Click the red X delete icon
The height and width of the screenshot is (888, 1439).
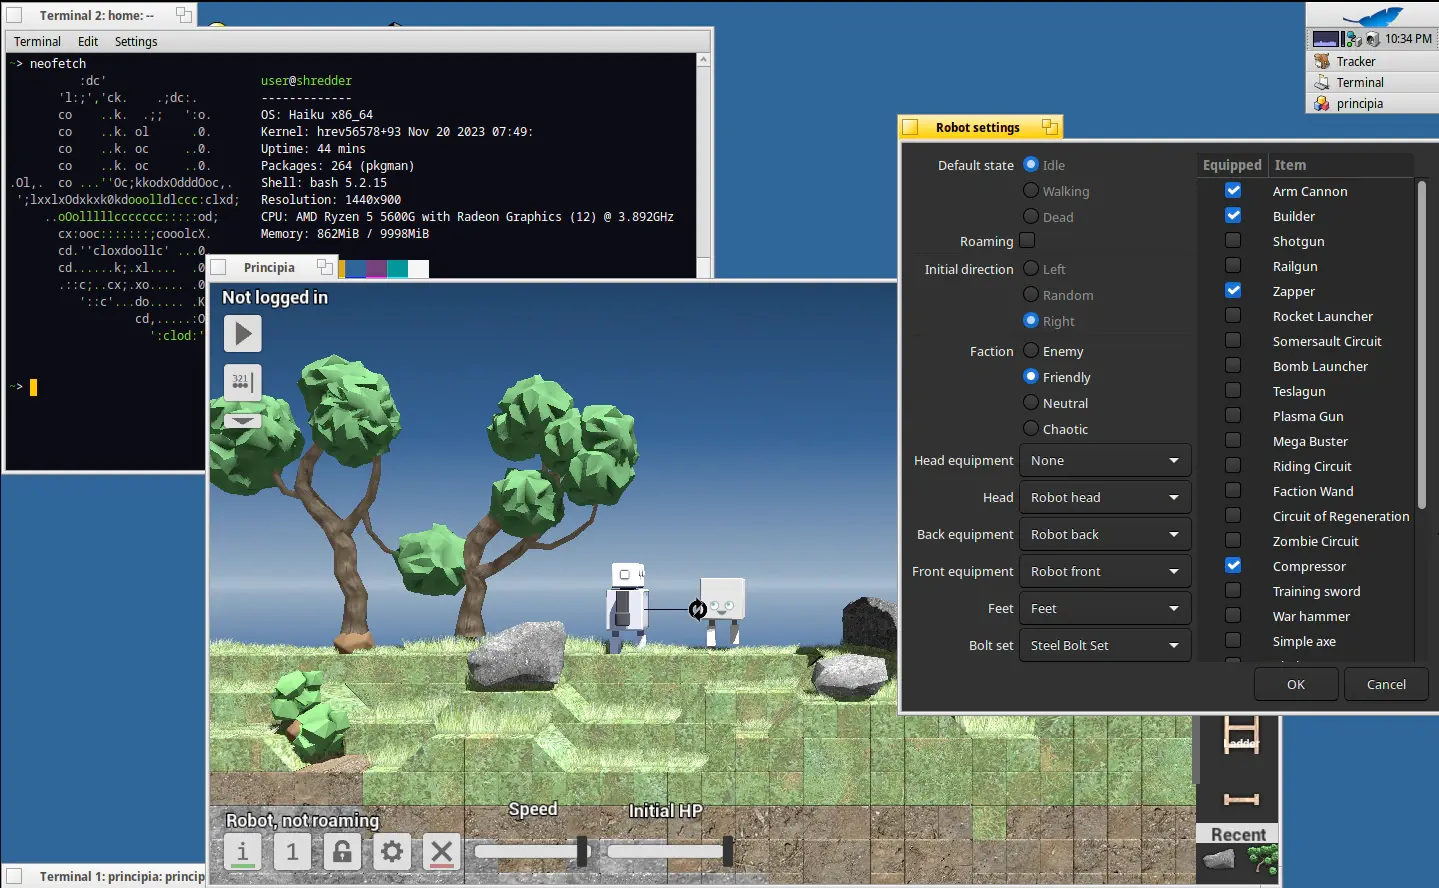pyautogui.click(x=442, y=852)
